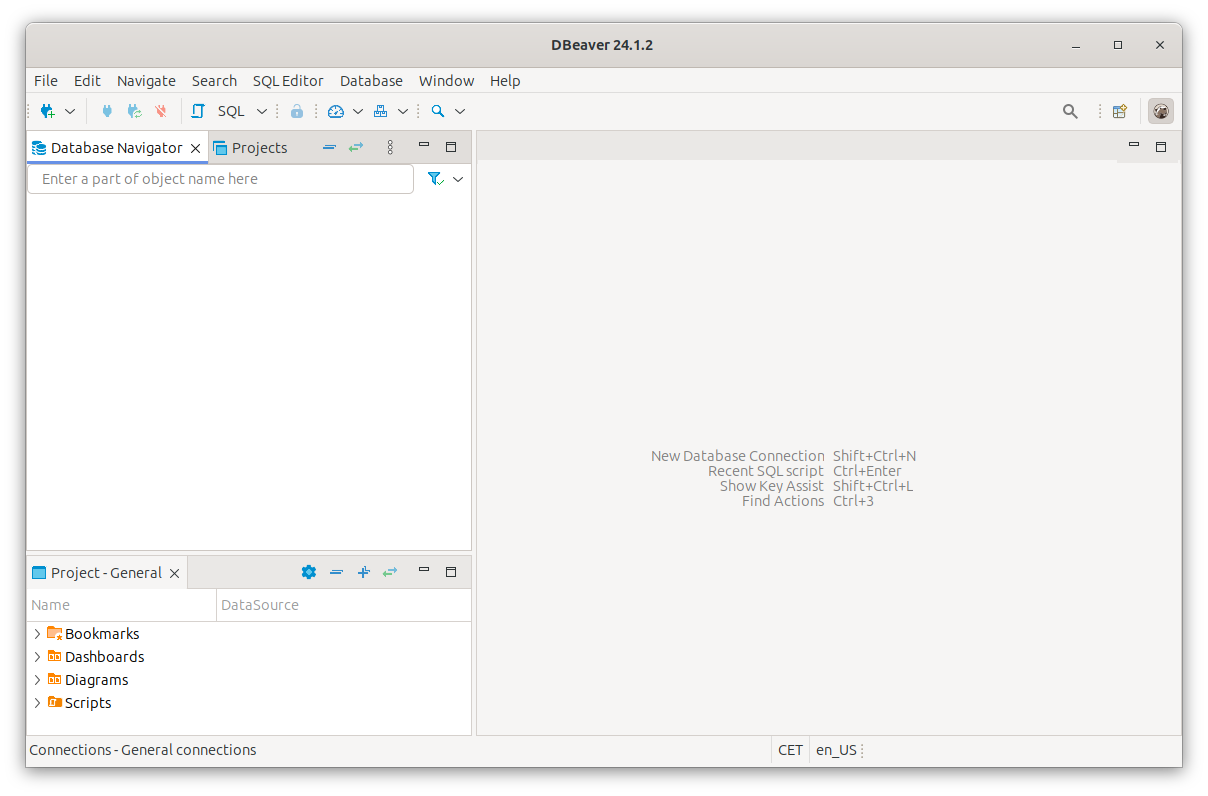The image size is (1208, 796).
Task: Toggle the auto-commit lock icon in the toolbar
Action: 296,111
